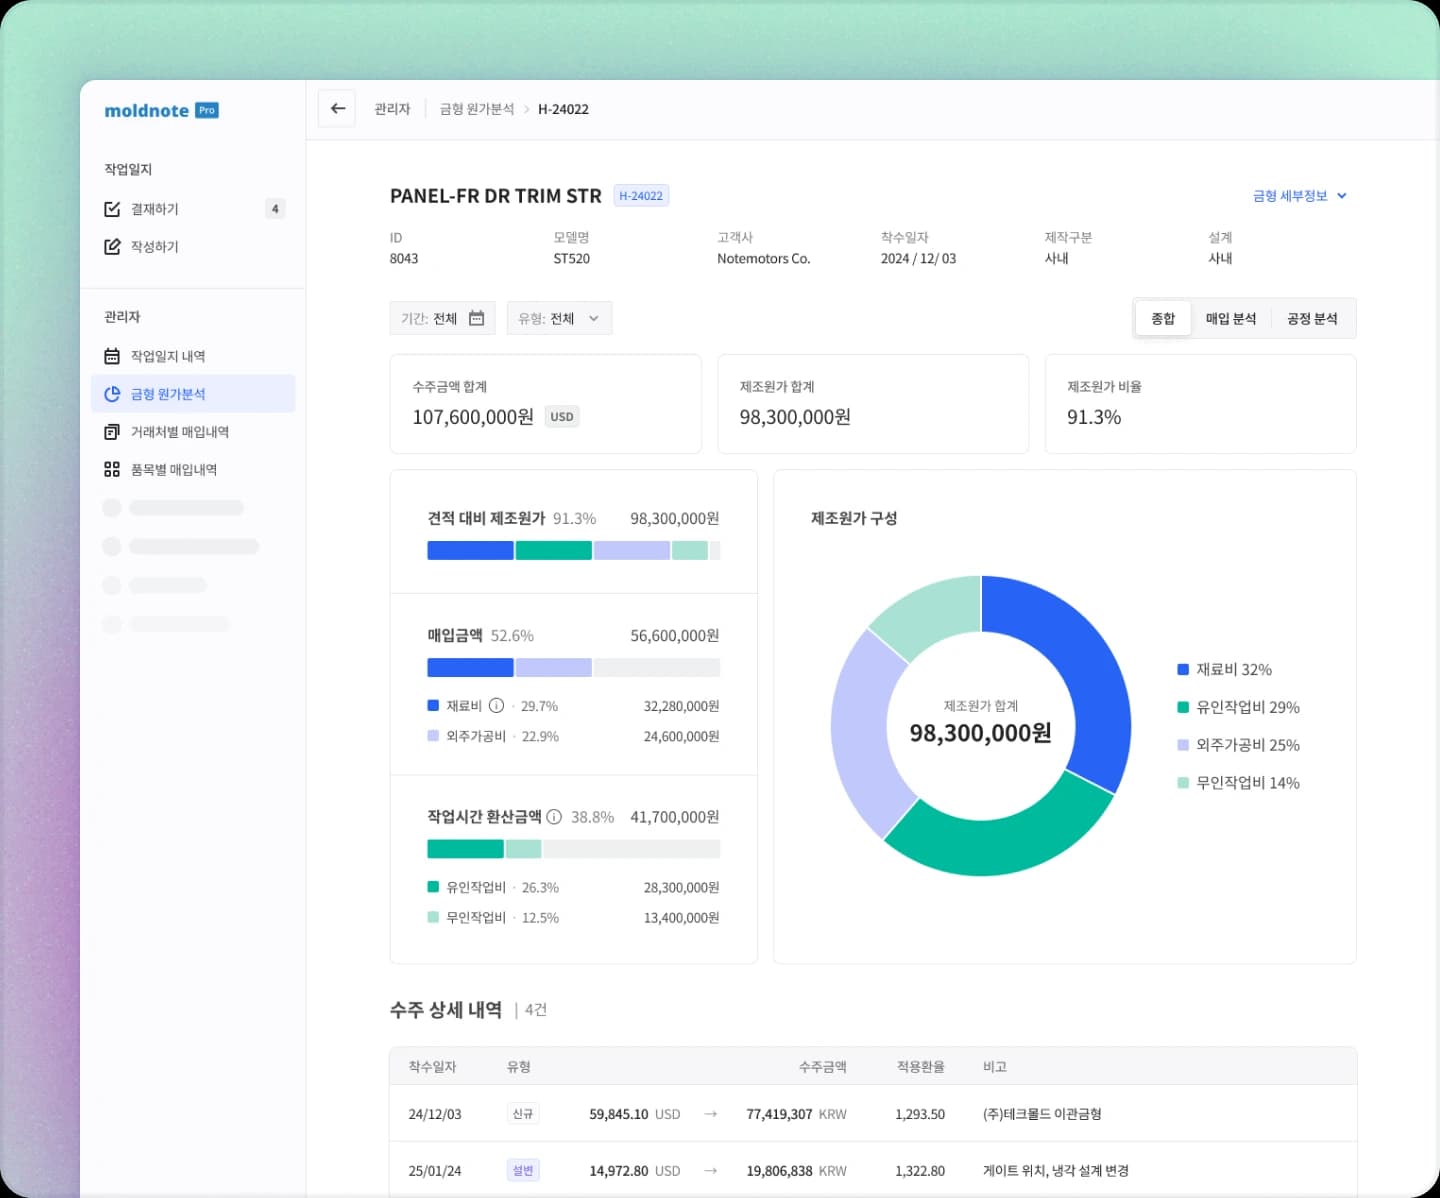Click info icon beside 작업시간 환산금액
The width and height of the screenshot is (1440, 1198).
[554, 817]
